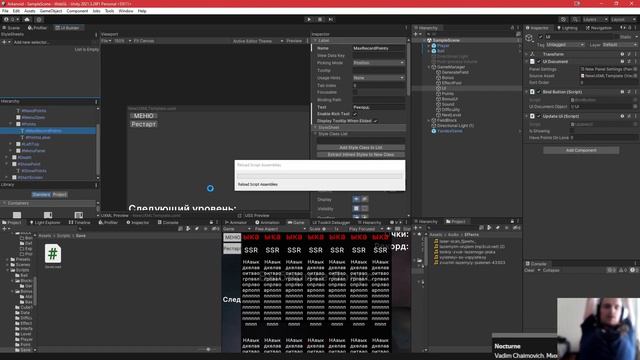Toggle the Focusable checkbox

(355, 92)
